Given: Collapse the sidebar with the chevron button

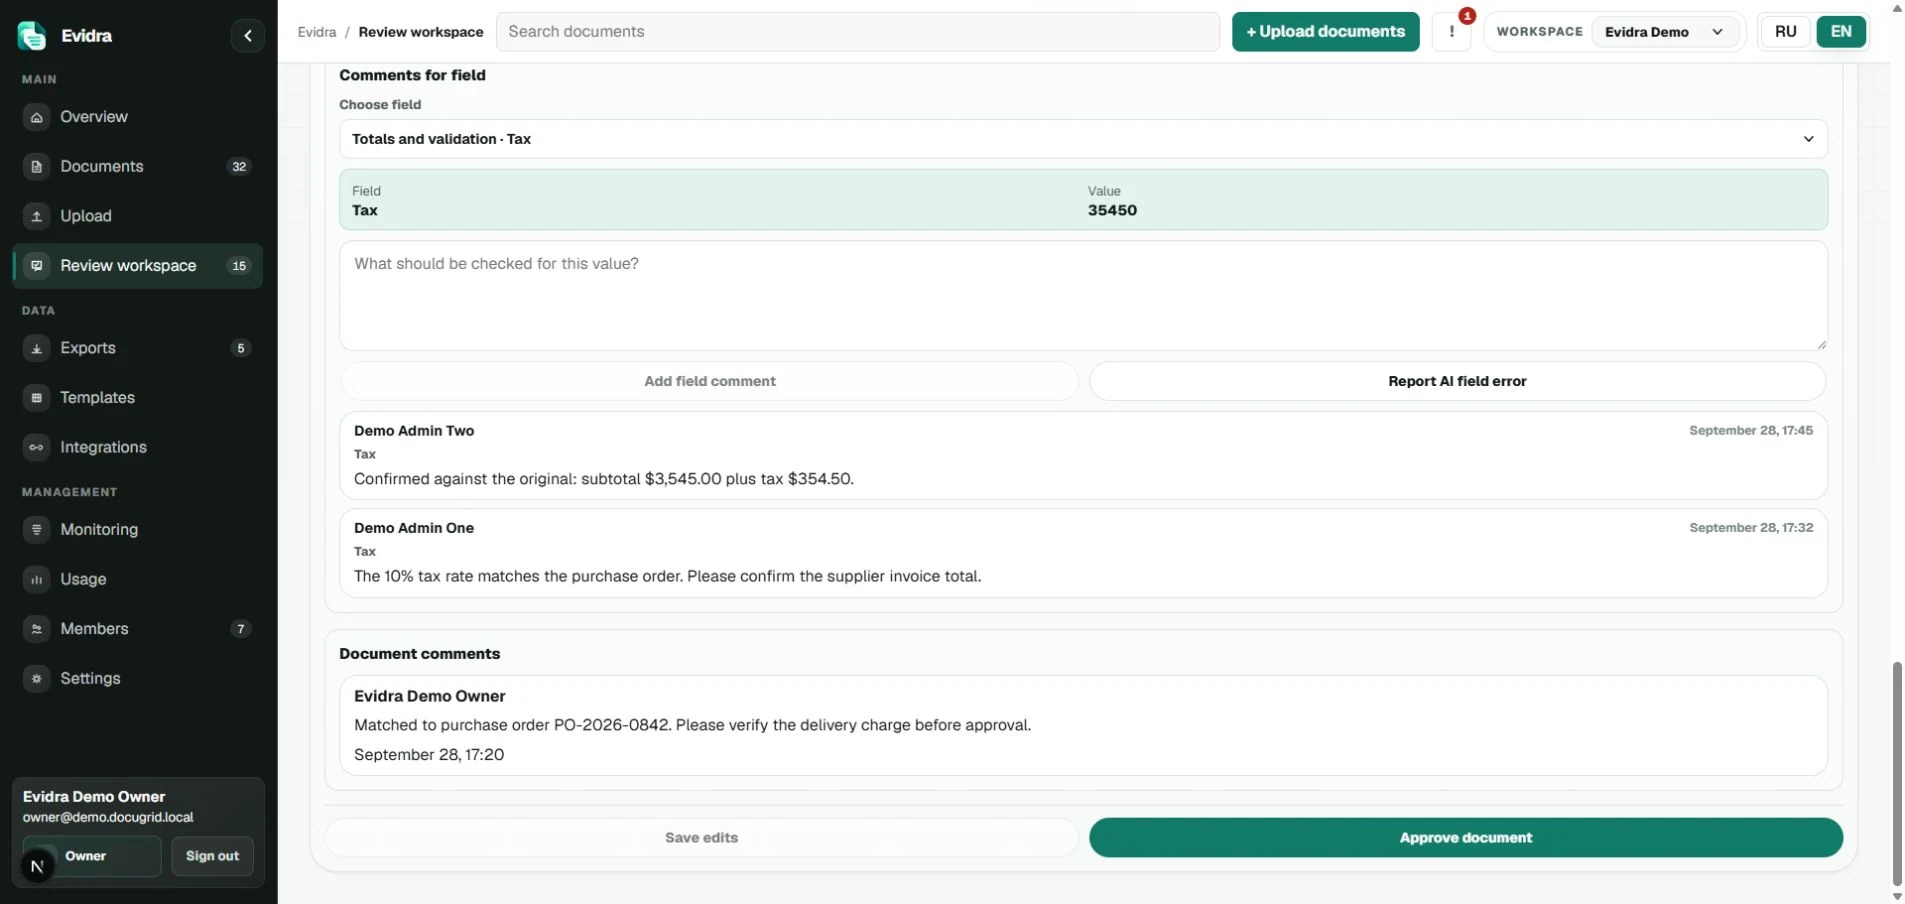Looking at the screenshot, I should point(248,36).
